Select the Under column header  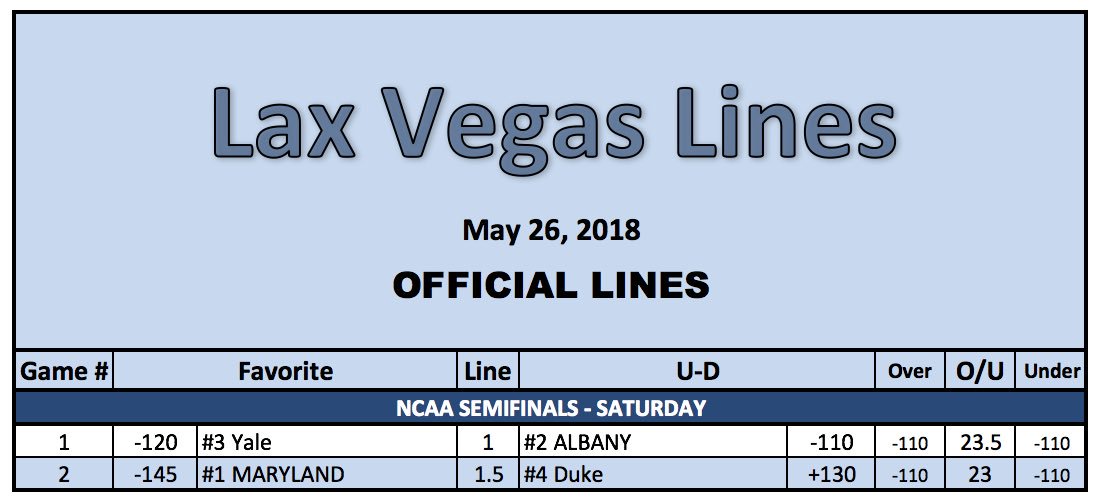tap(1050, 372)
